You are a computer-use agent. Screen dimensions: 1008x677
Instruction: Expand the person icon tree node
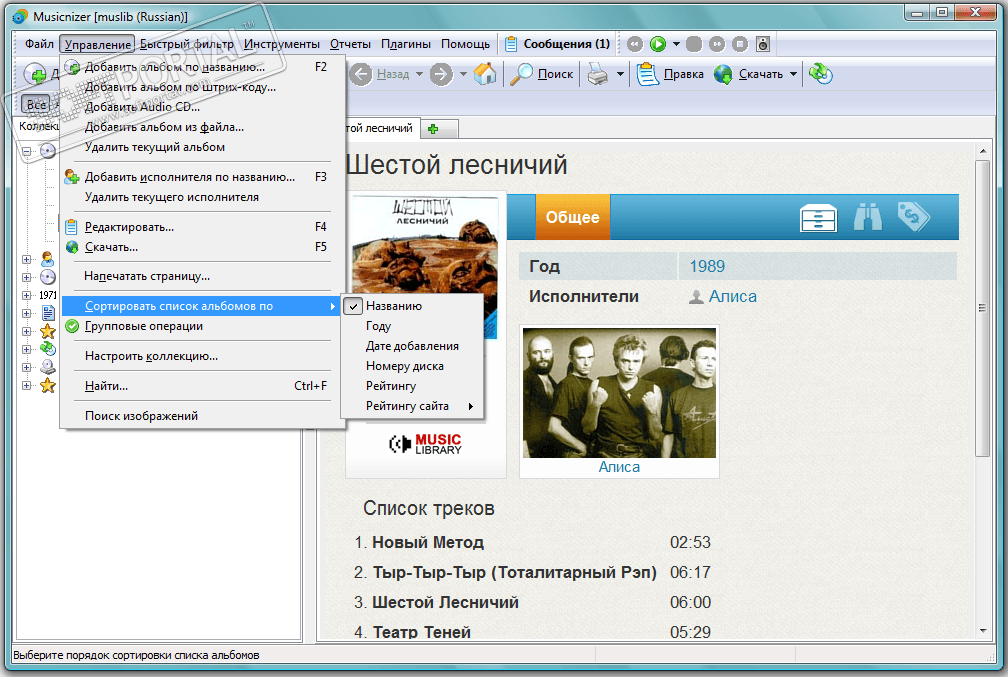point(26,259)
